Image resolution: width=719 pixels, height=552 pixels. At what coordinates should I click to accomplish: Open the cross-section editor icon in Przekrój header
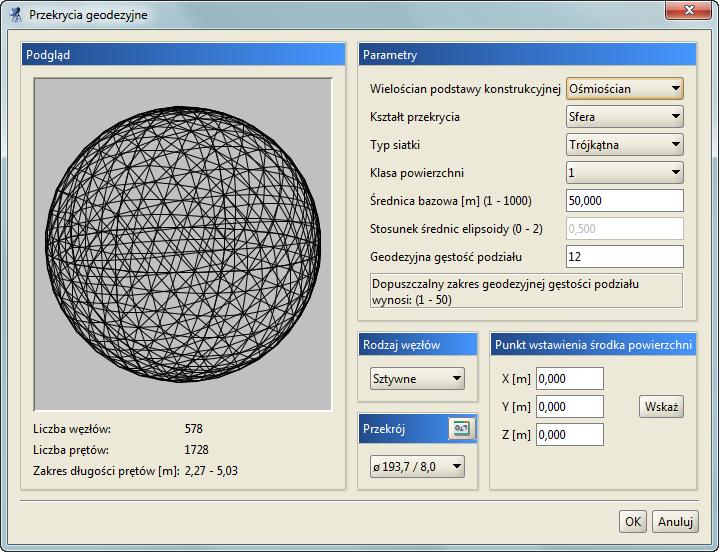pyautogui.click(x=461, y=429)
